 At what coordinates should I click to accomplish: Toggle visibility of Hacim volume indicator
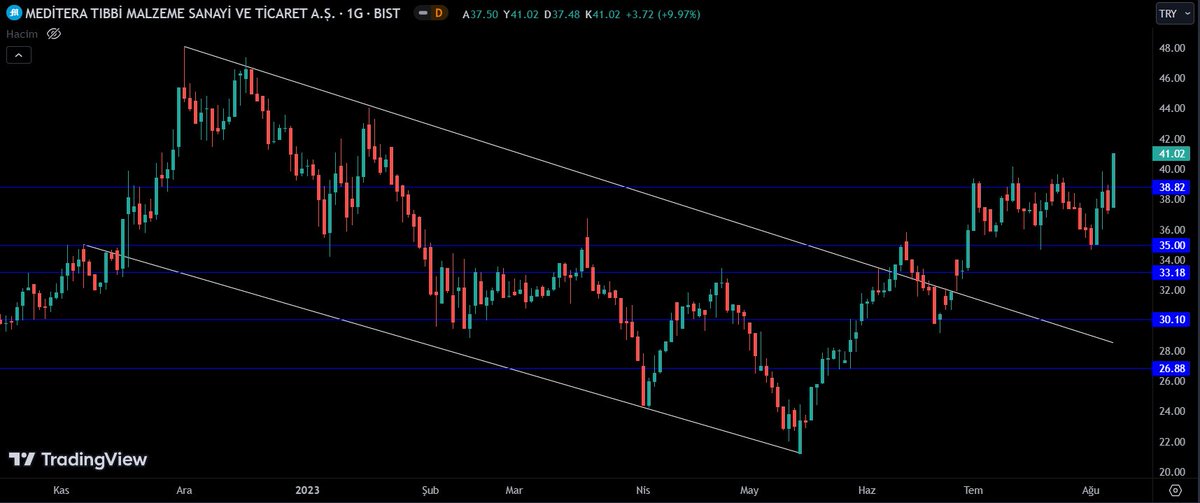(55, 34)
